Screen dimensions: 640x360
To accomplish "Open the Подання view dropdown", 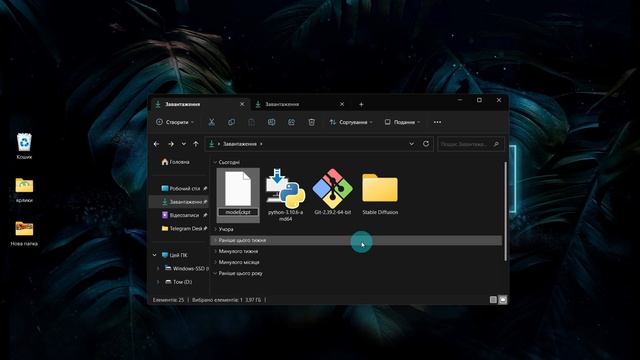I will click(x=402, y=122).
